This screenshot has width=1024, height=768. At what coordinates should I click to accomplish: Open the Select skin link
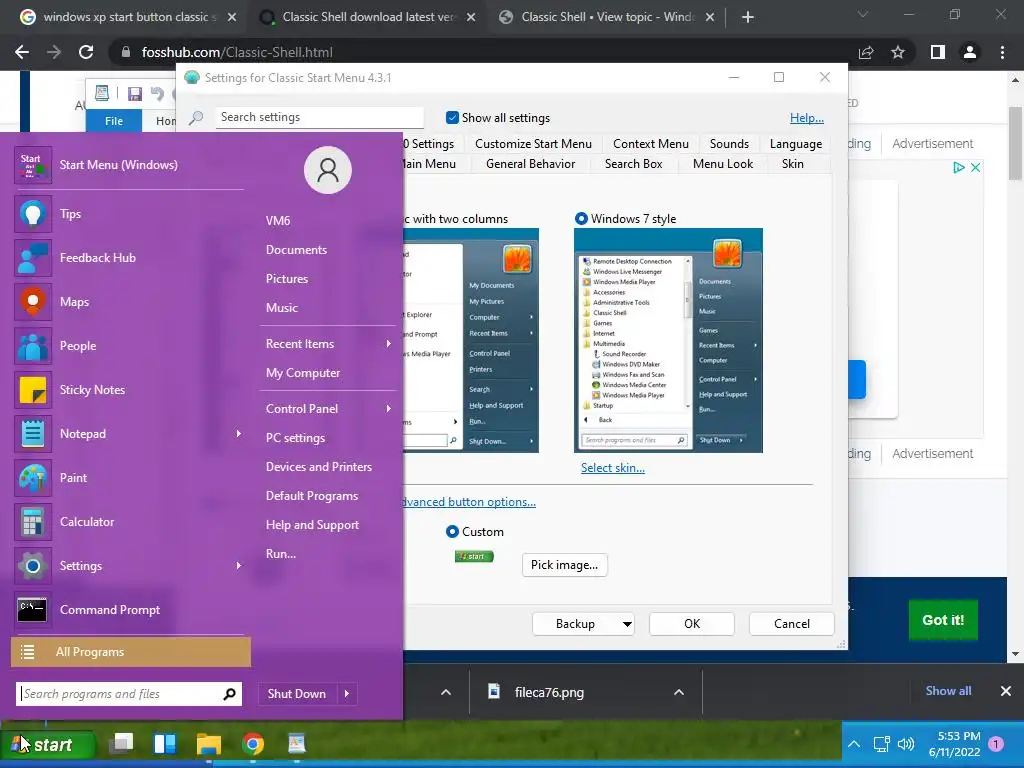coord(613,468)
